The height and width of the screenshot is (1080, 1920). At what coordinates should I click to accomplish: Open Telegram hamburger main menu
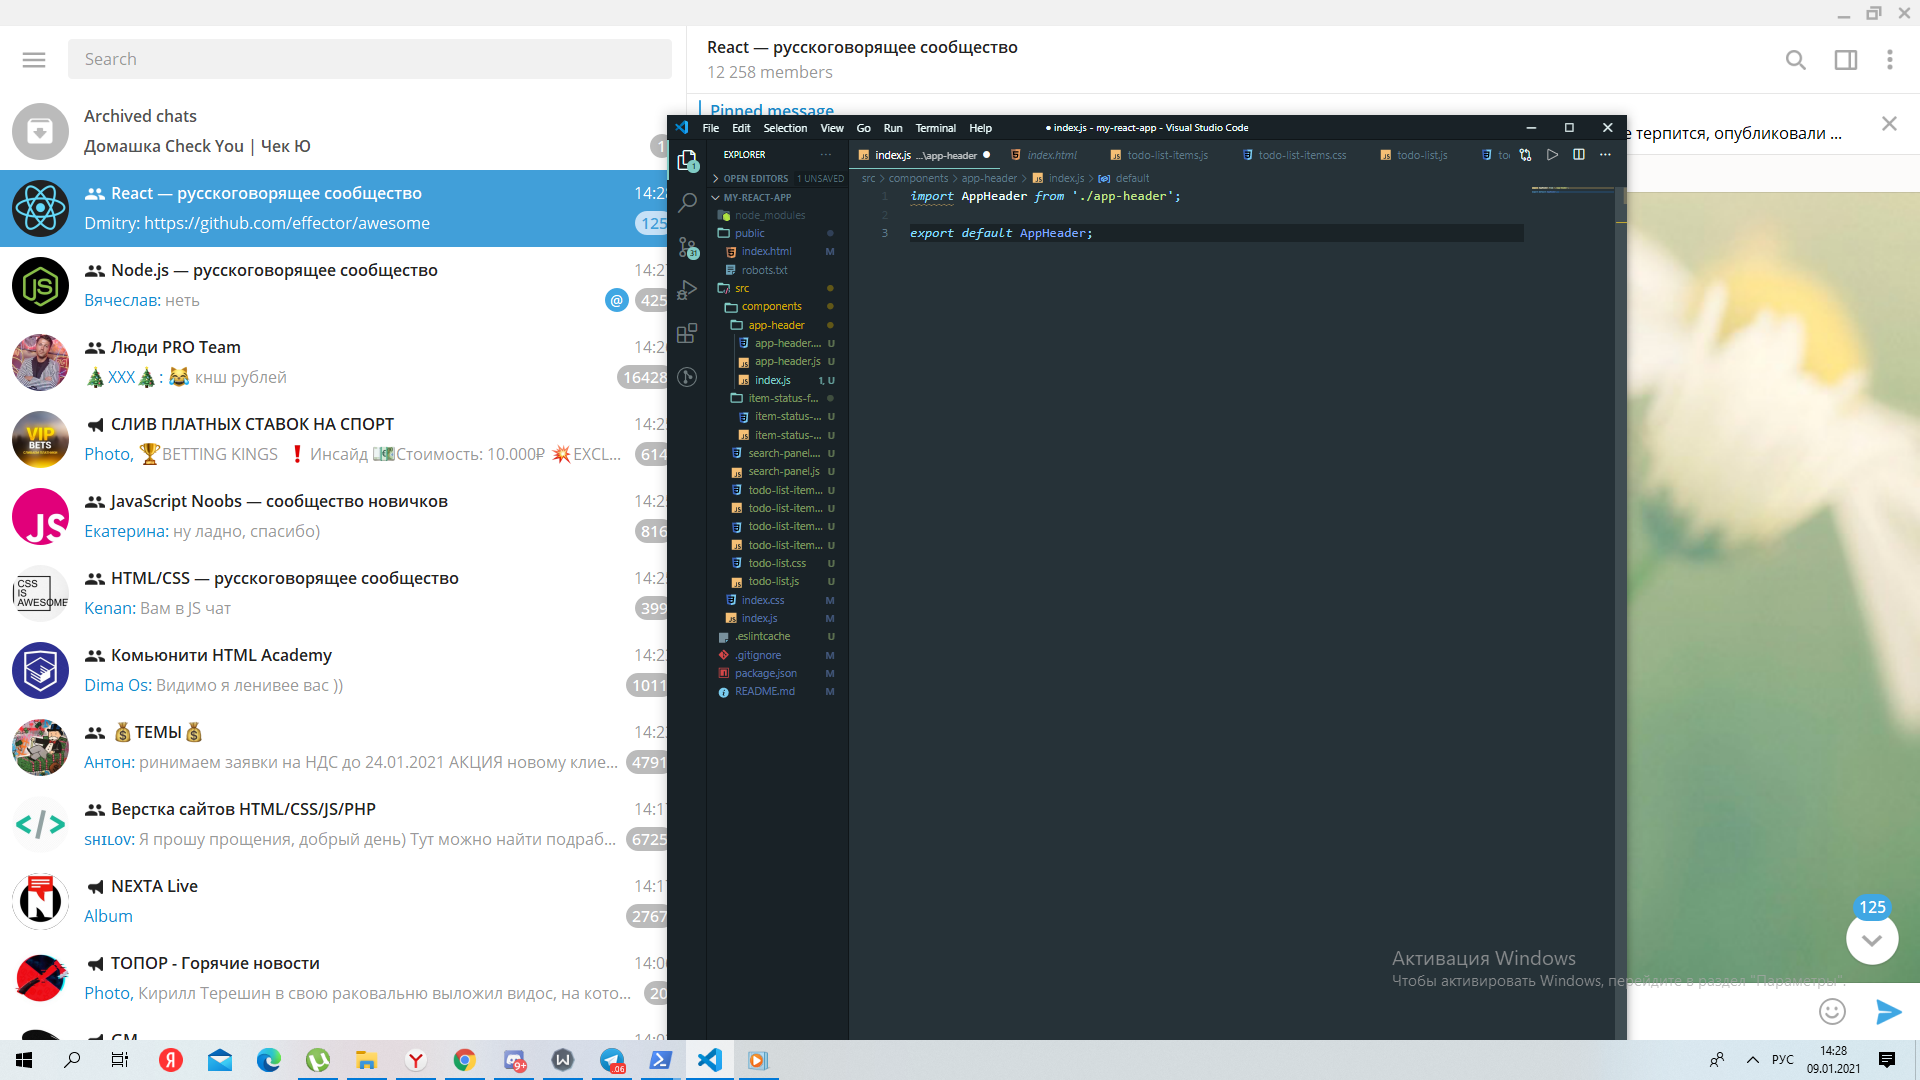coord(34,59)
